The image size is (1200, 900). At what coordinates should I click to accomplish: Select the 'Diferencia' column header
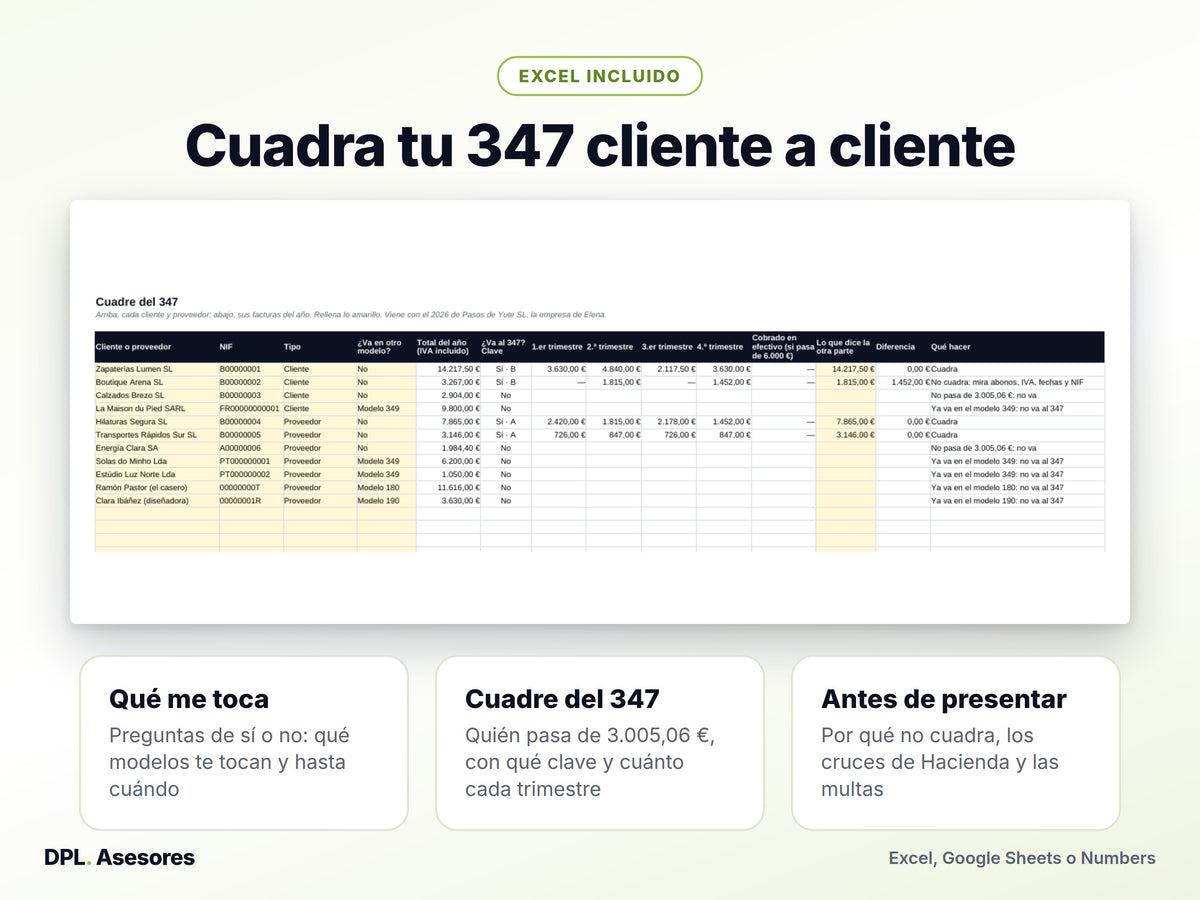[x=902, y=347]
